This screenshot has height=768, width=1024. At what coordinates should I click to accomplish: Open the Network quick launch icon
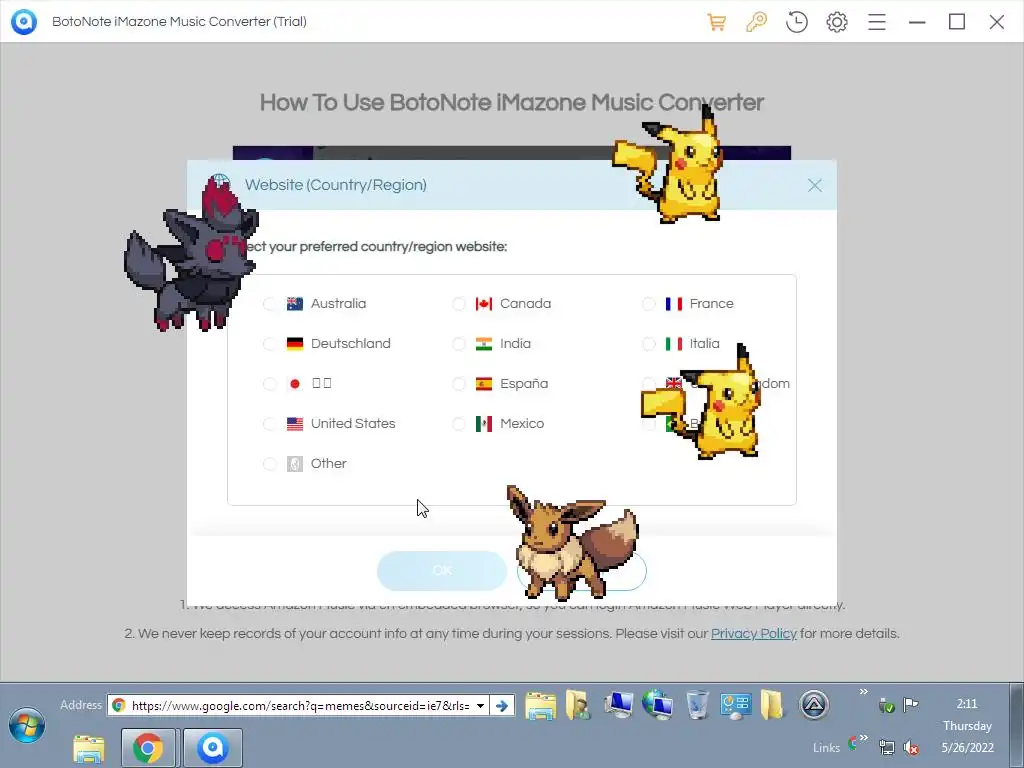(x=658, y=705)
